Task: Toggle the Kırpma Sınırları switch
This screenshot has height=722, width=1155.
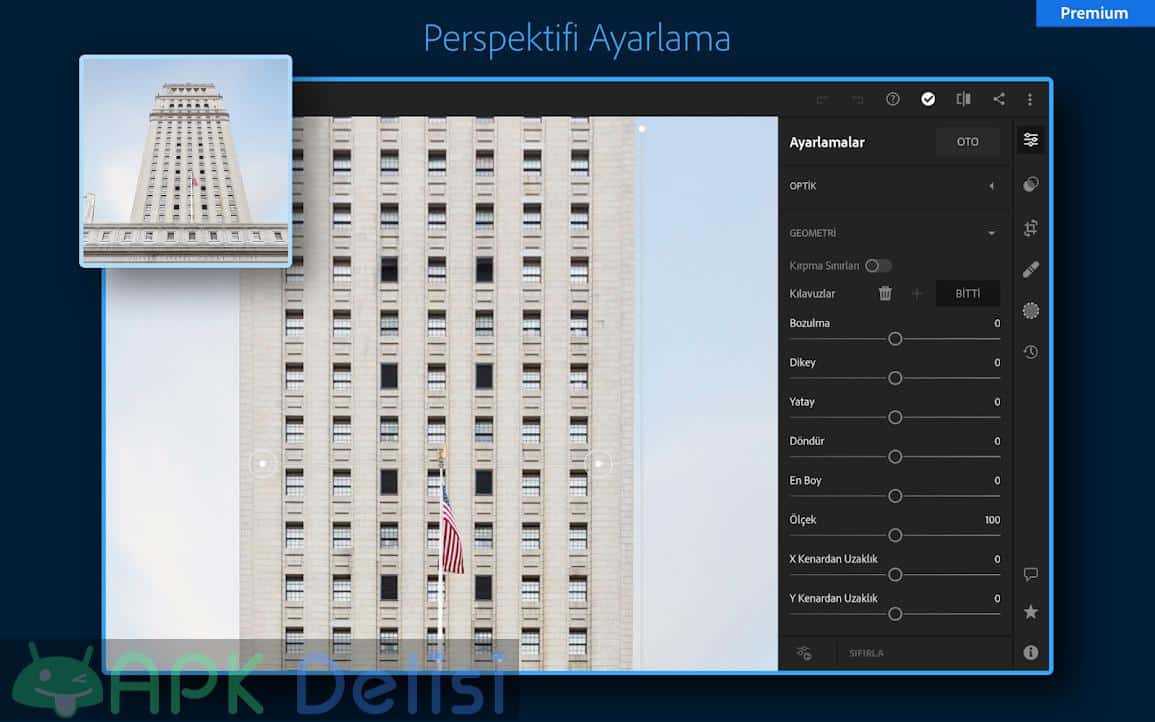Action: click(878, 266)
